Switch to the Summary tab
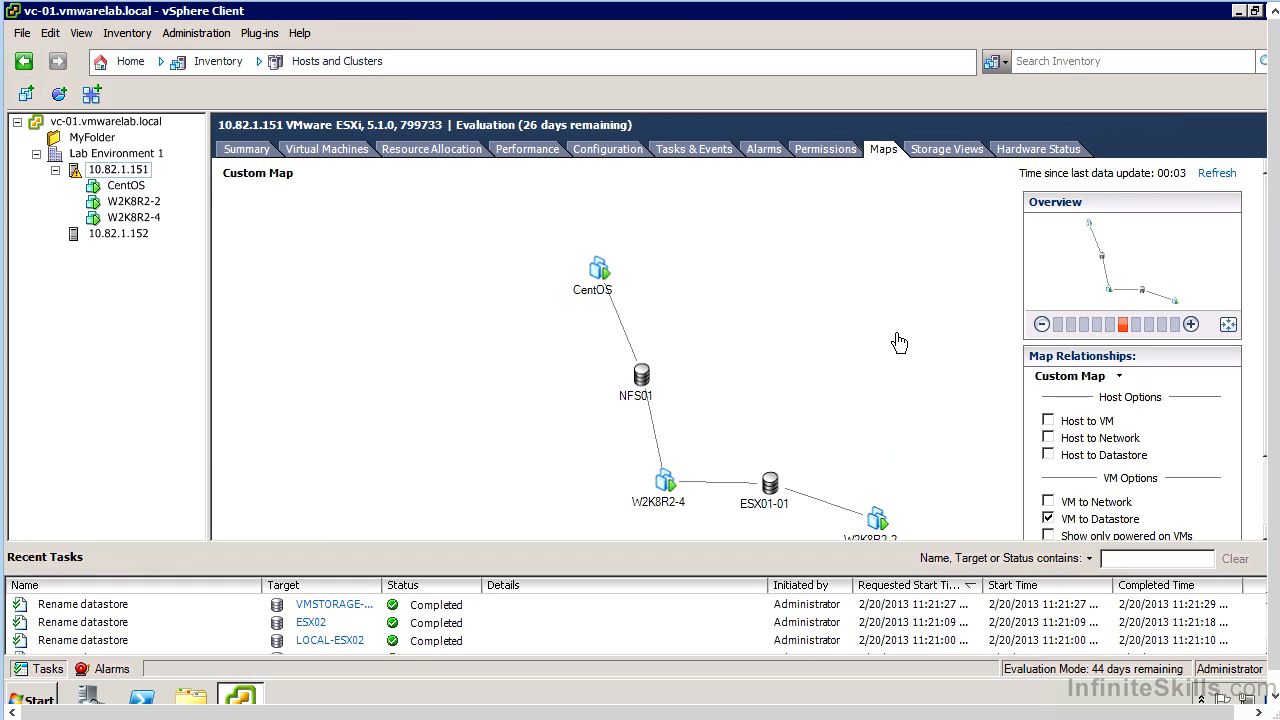Screen dimensions: 1280x720 [246, 149]
